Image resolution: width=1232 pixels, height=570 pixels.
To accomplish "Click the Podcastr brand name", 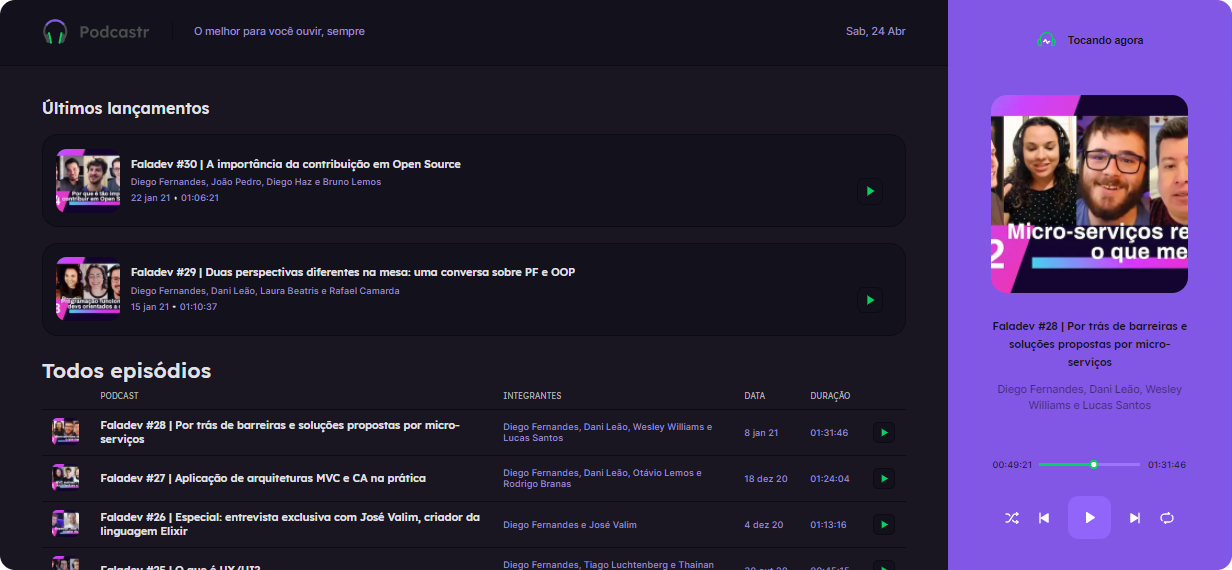I will point(114,32).
